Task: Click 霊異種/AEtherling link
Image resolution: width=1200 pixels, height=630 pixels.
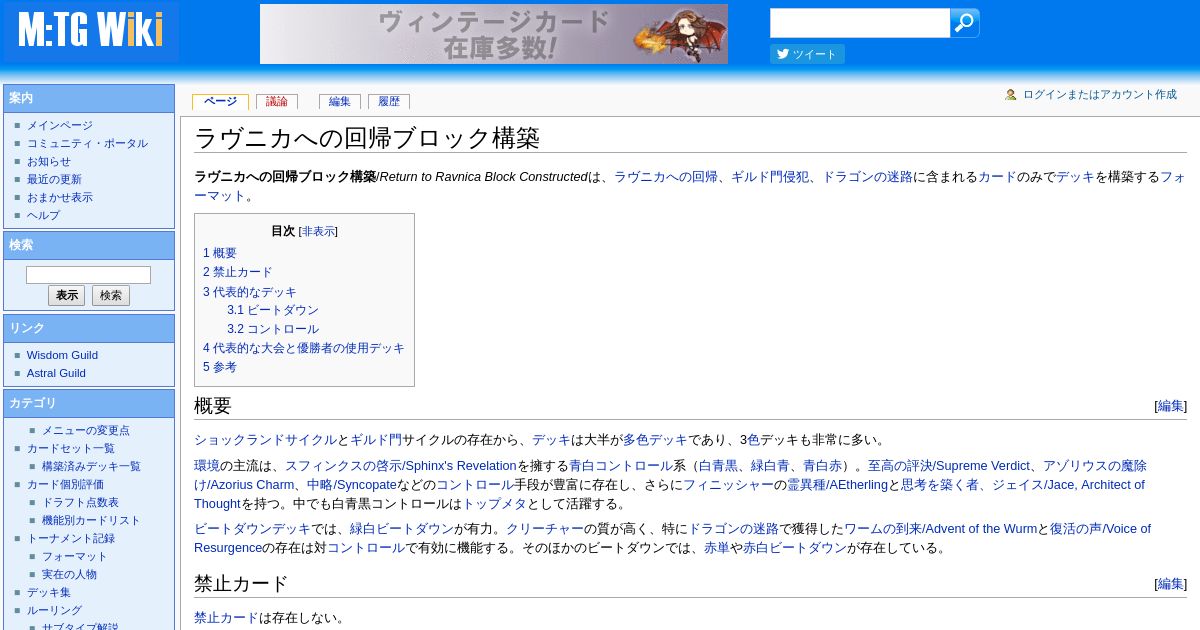Action: pos(837,485)
